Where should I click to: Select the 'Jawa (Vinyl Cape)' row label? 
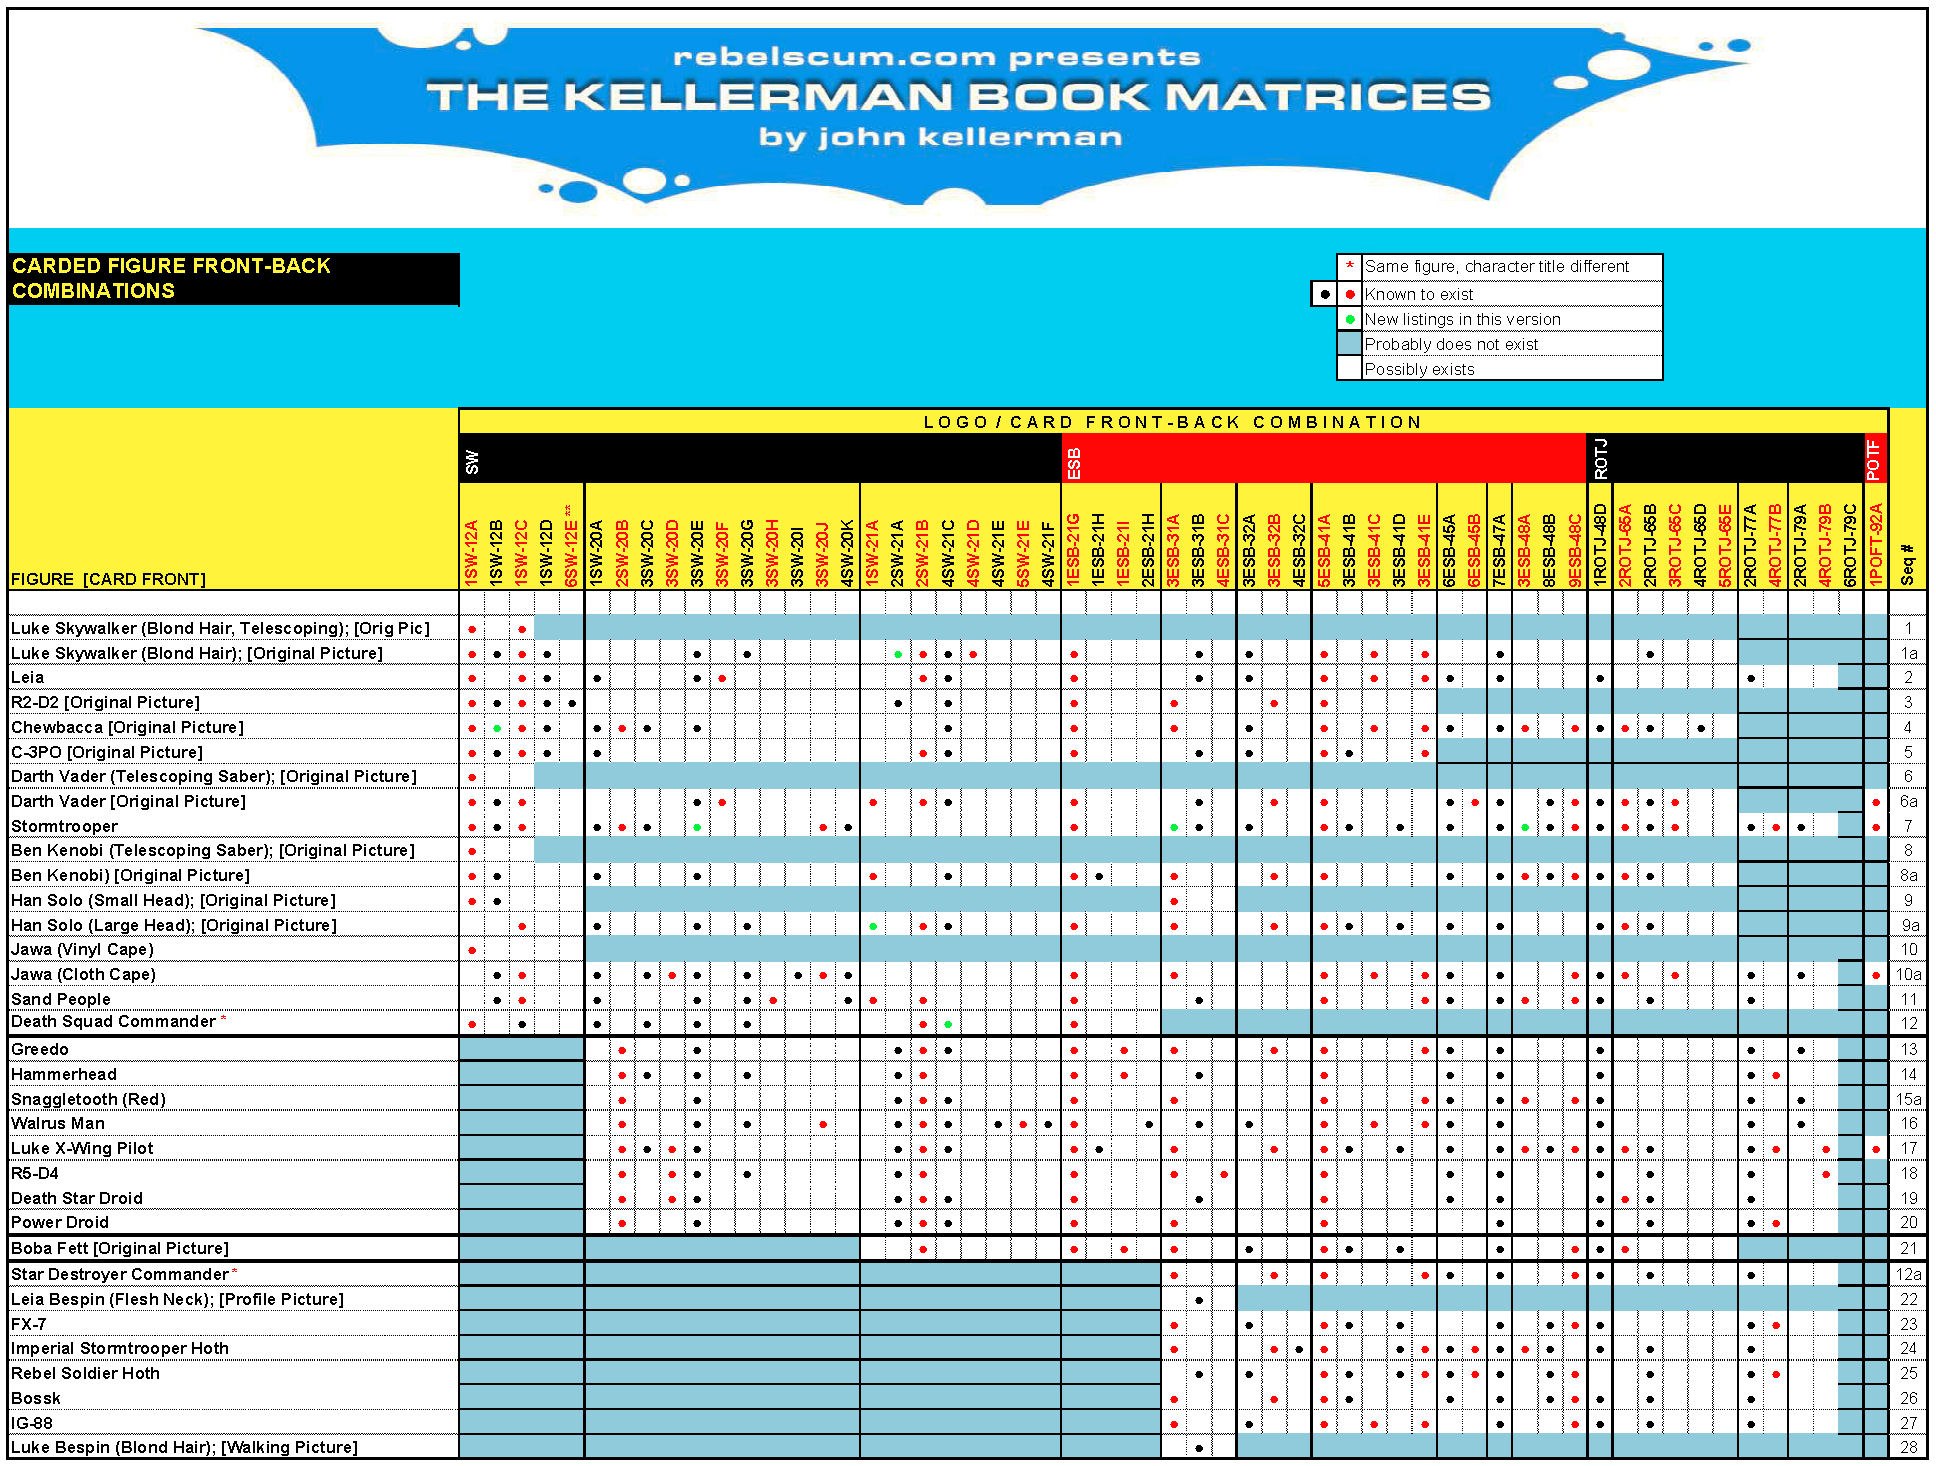pyautogui.click(x=82, y=949)
